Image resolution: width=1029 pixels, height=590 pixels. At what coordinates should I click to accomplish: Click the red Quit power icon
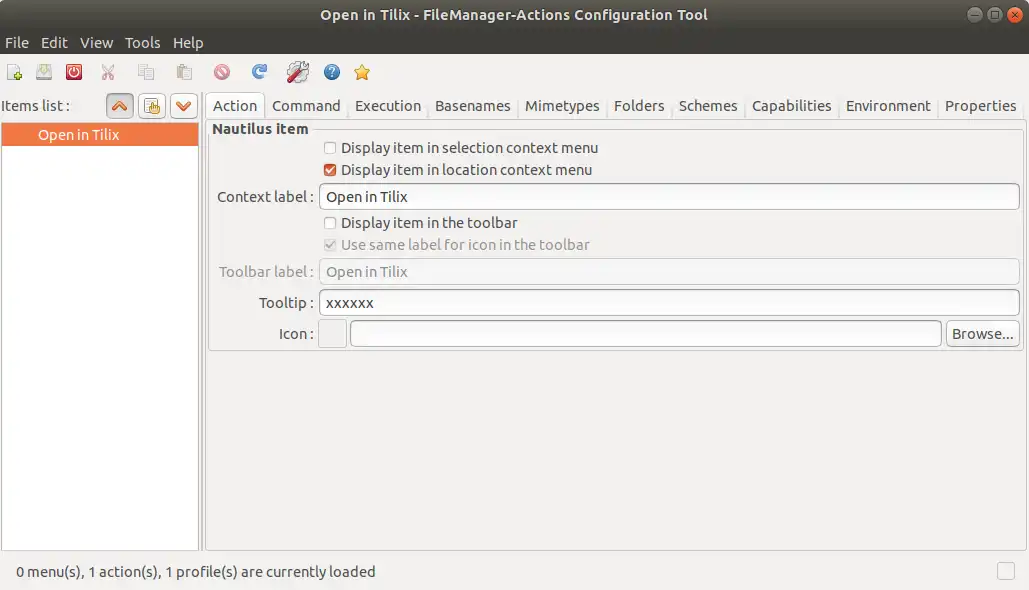[74, 72]
